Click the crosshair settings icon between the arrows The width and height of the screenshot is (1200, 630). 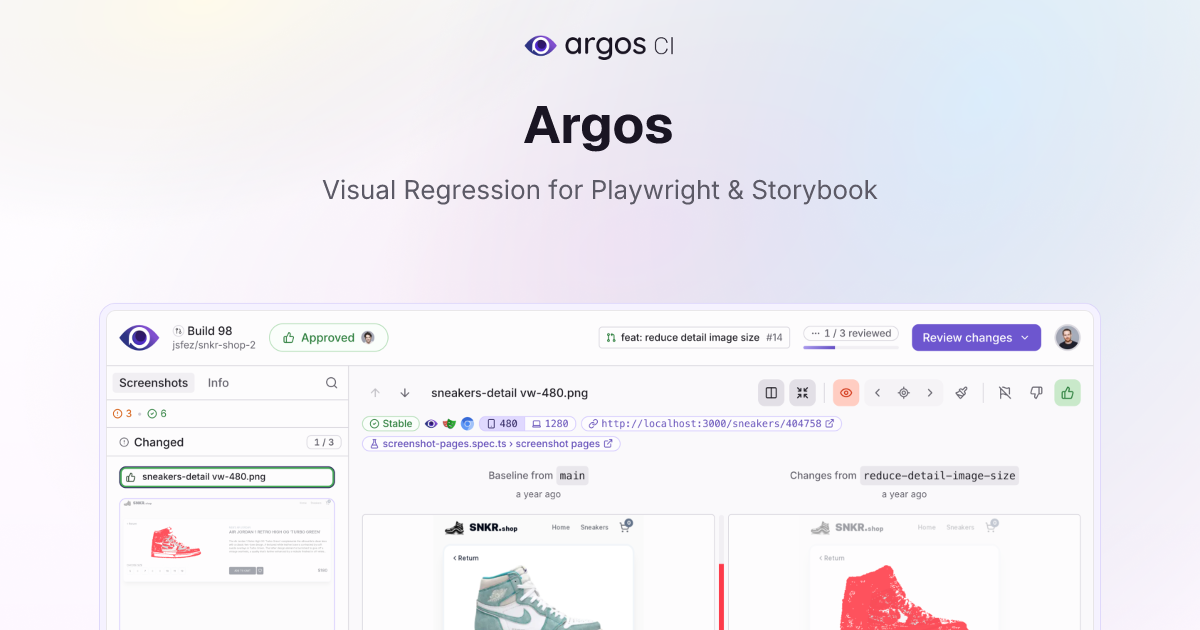tap(903, 392)
